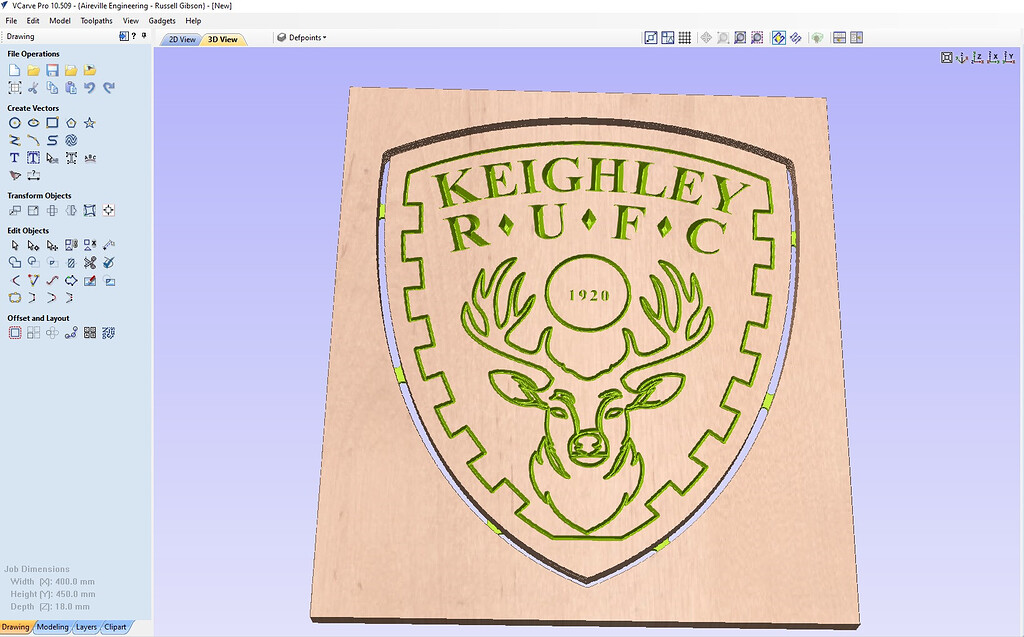The width and height of the screenshot is (1024, 637).
Task: Collapse the Edit Objects section
Action: 31,232
